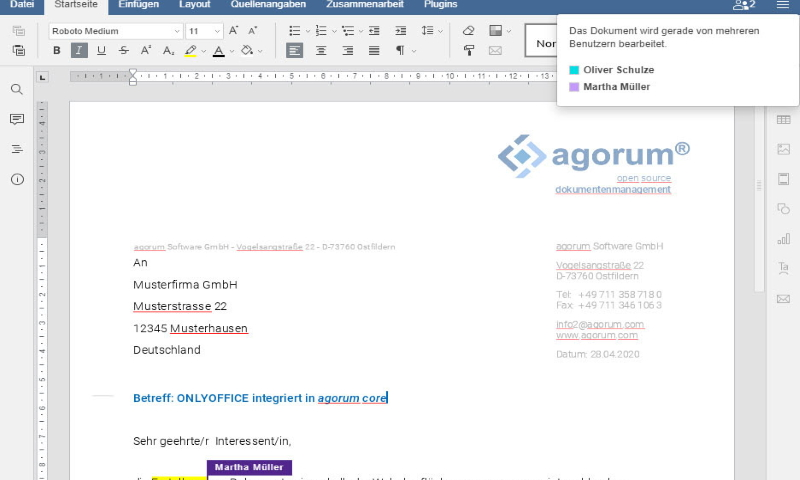The image size is (800, 480).
Task: Insert a numbered list
Action: pos(321,31)
